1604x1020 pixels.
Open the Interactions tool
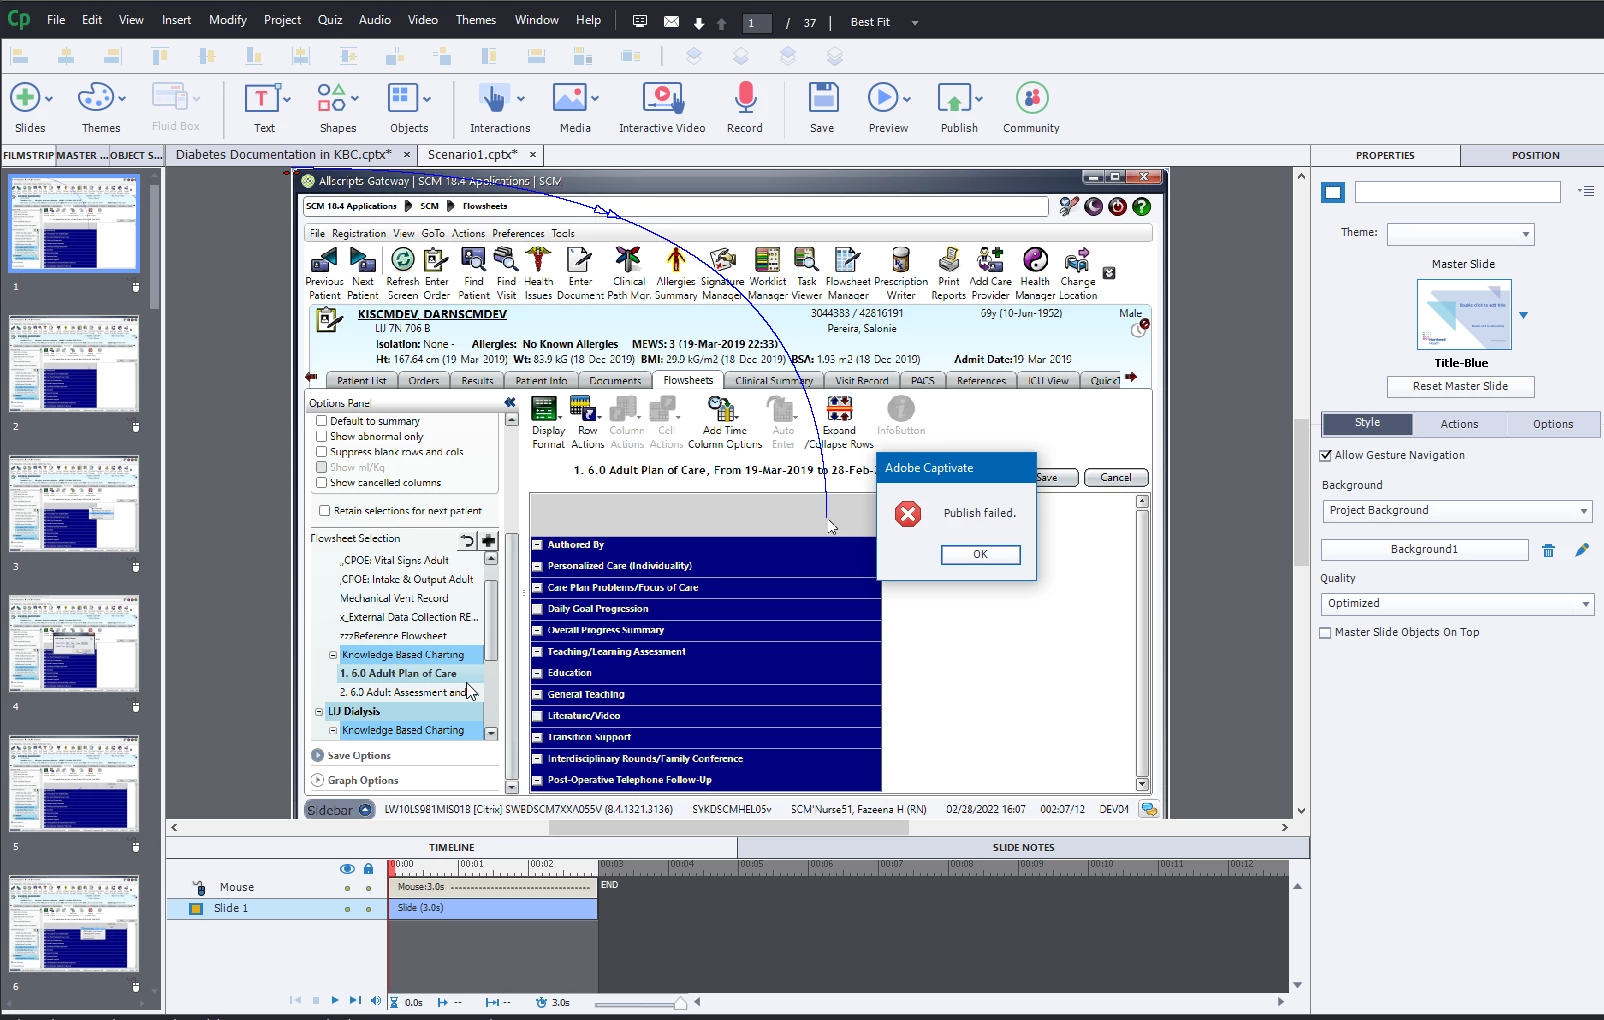coord(494,98)
